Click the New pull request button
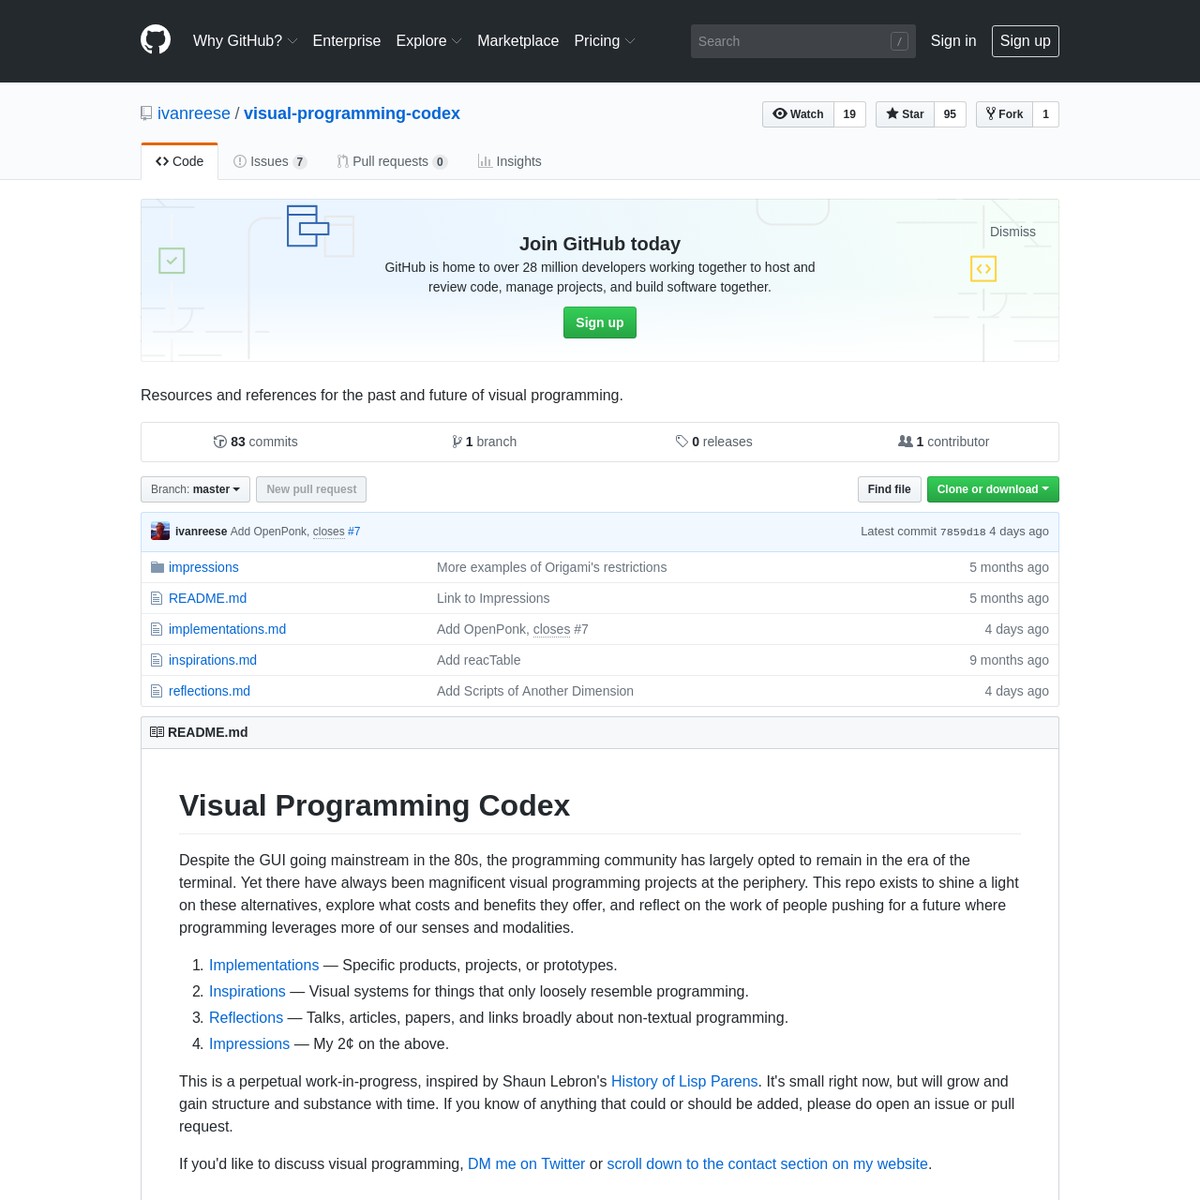The width and height of the screenshot is (1200, 1200). pos(311,489)
